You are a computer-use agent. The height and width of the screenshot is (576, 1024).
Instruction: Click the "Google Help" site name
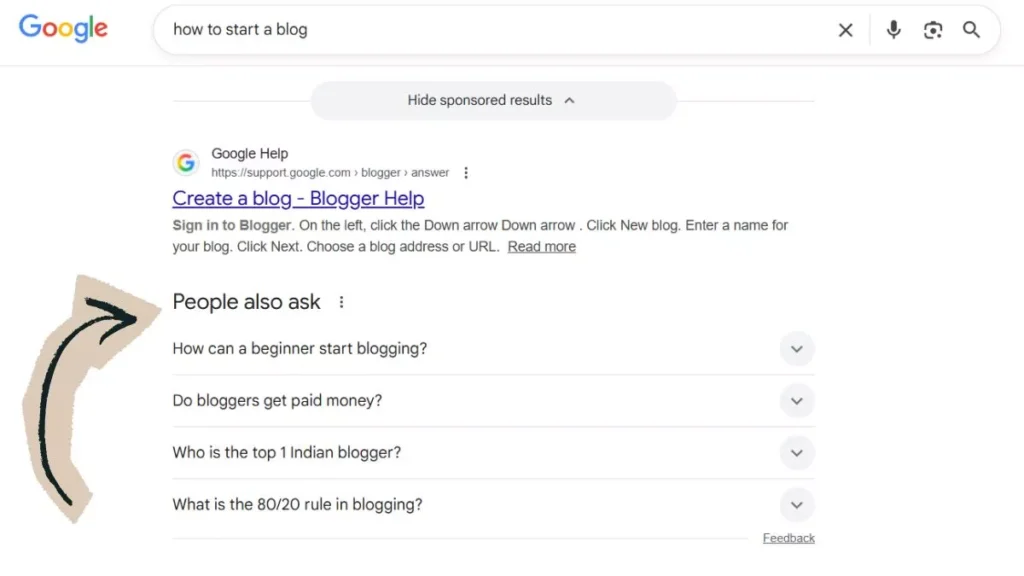249,153
